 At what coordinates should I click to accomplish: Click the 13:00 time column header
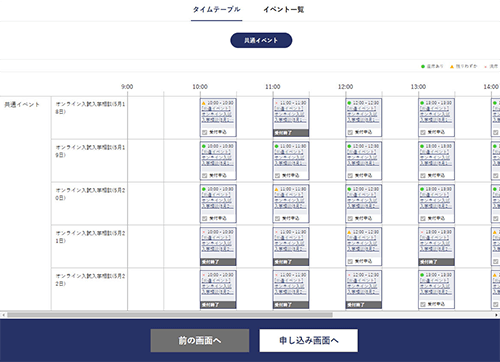point(418,87)
